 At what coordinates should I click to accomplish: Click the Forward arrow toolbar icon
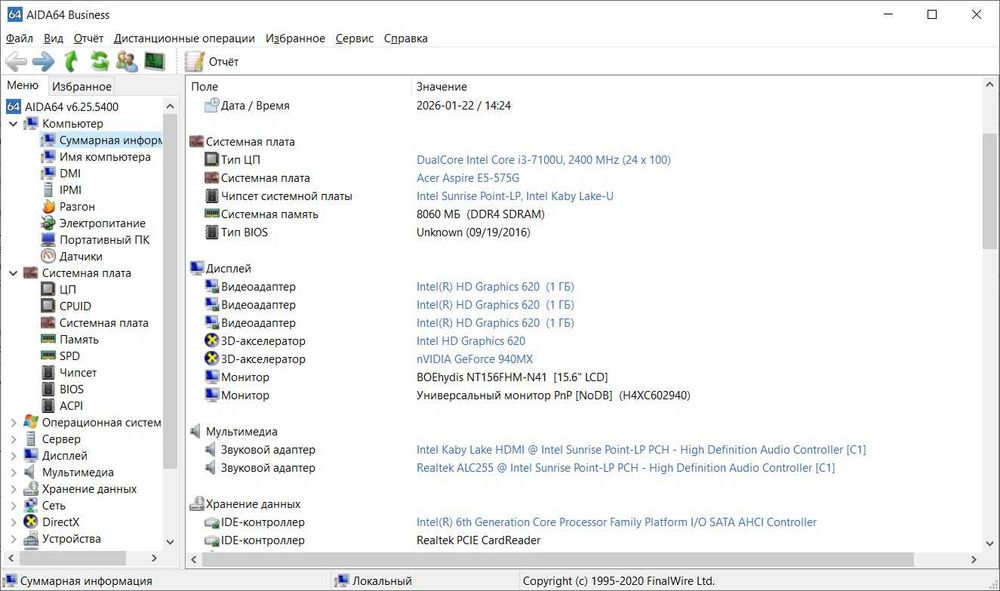coord(43,62)
